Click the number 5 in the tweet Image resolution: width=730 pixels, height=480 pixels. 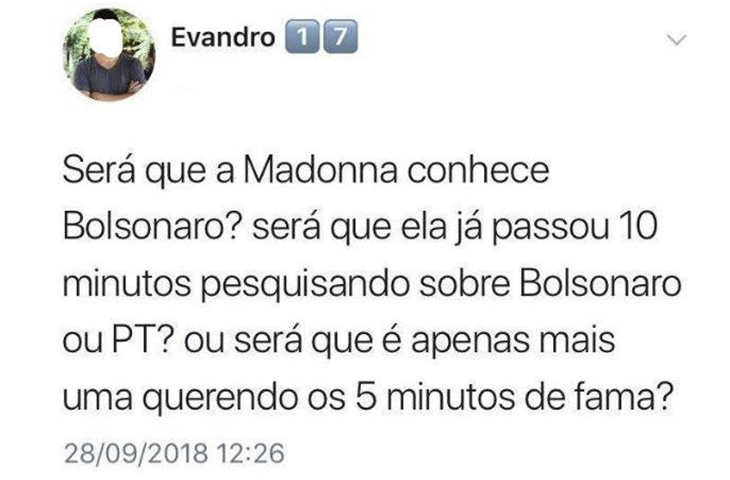pyautogui.click(x=365, y=397)
